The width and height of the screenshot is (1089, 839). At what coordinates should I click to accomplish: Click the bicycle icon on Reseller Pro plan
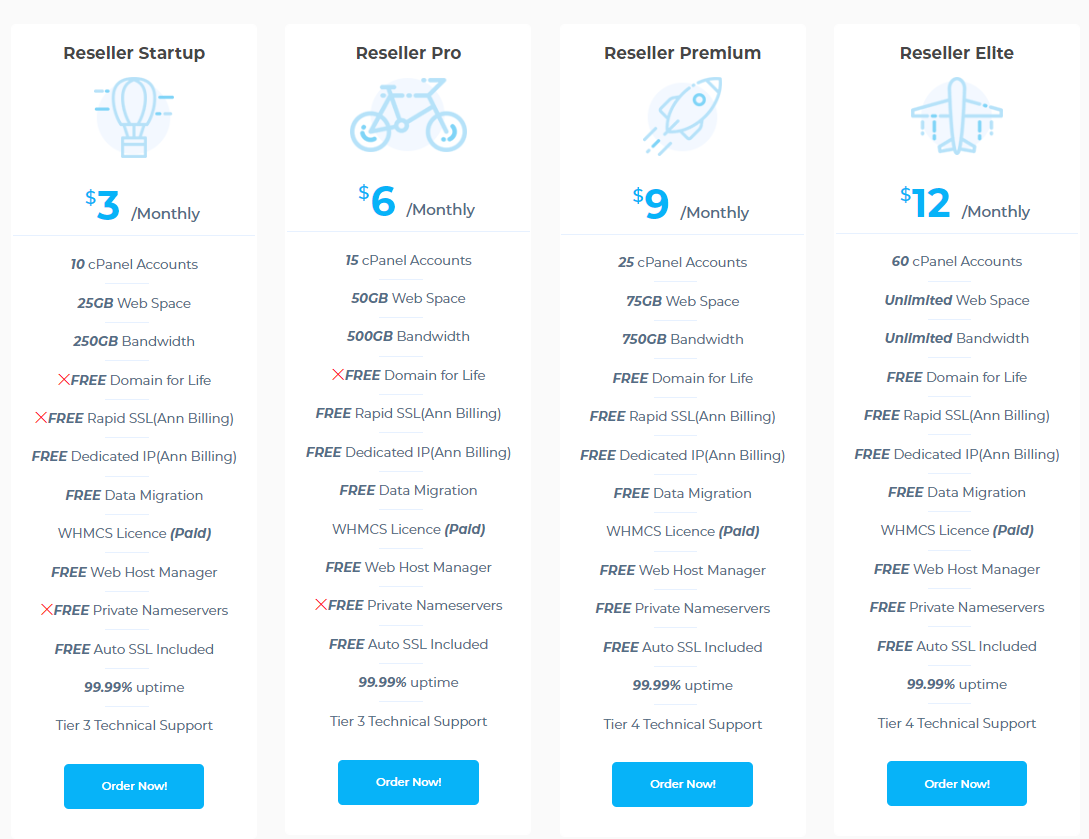click(408, 116)
